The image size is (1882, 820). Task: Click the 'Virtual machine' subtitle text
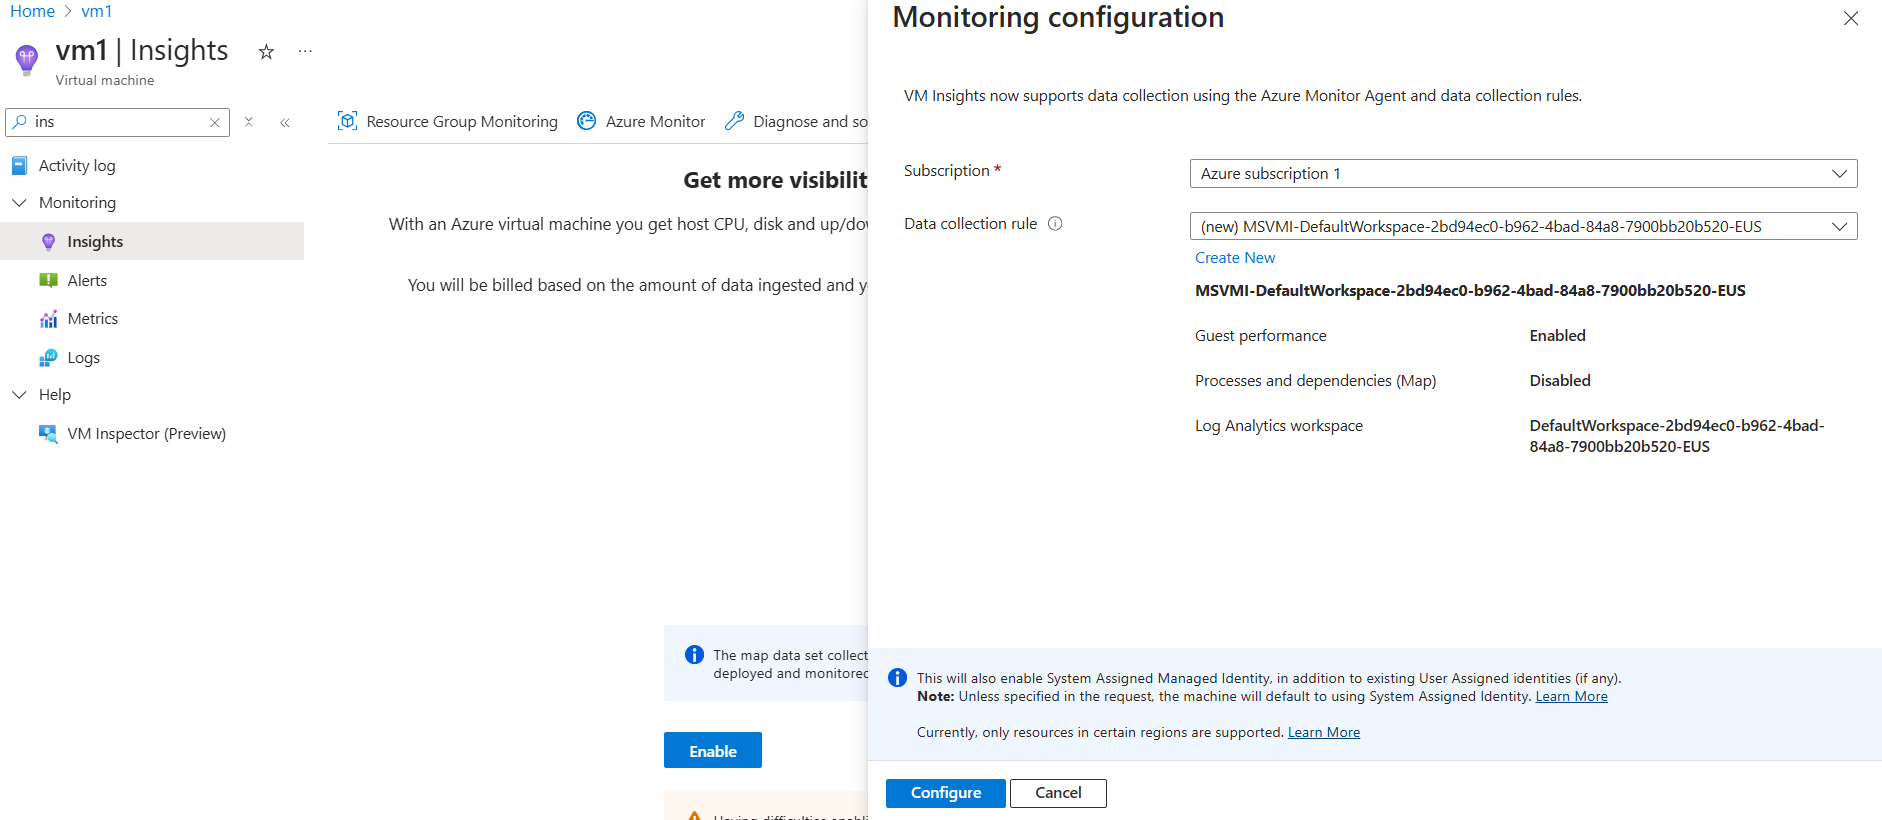pyautogui.click(x=105, y=80)
